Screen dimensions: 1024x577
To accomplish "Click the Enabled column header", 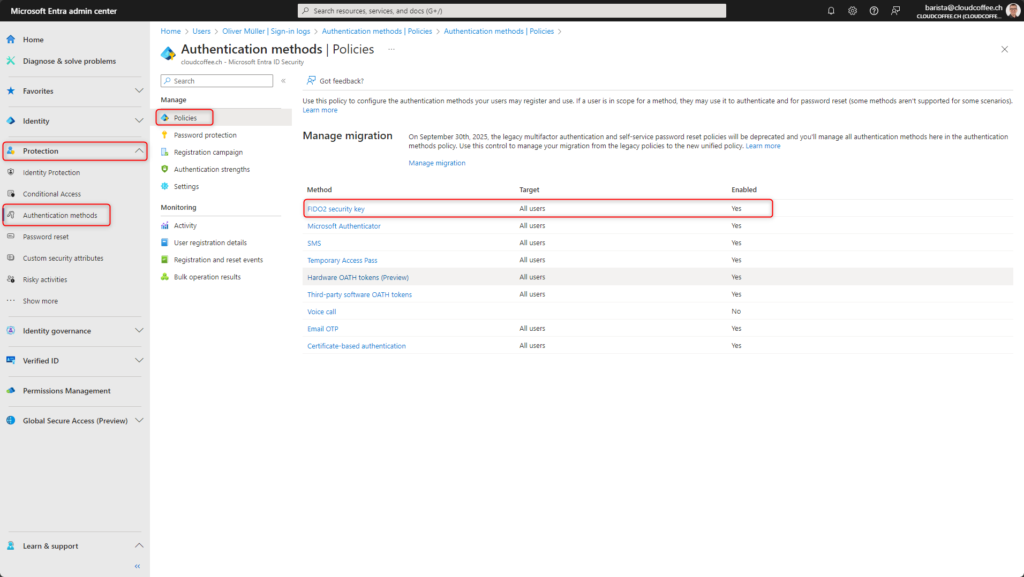I will (744, 190).
